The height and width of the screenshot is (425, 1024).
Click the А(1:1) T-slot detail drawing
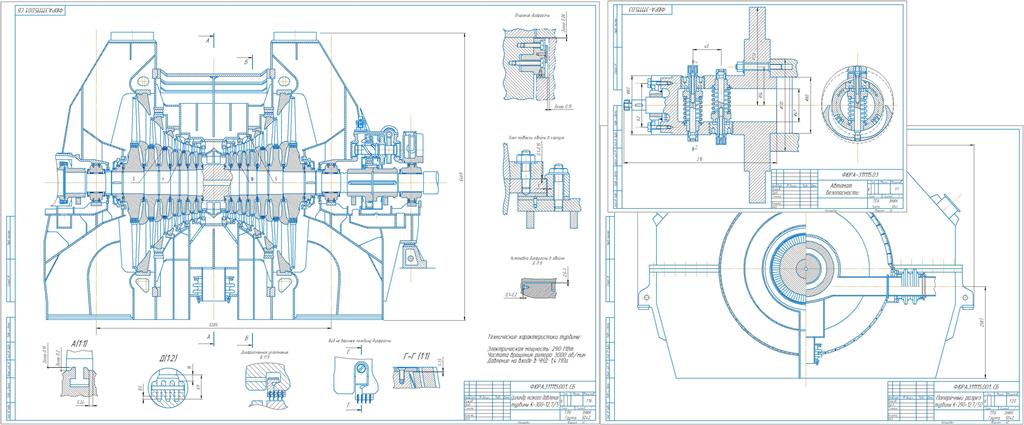(x=78, y=375)
